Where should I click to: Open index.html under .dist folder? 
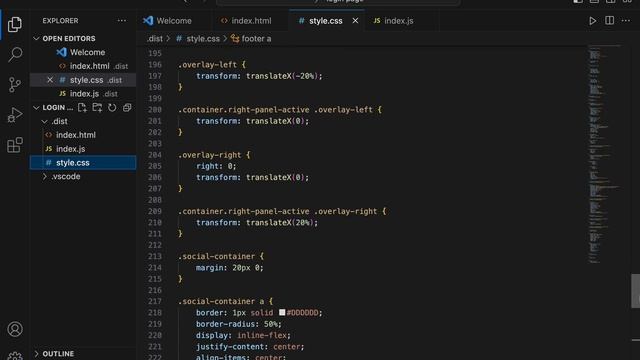(76, 135)
